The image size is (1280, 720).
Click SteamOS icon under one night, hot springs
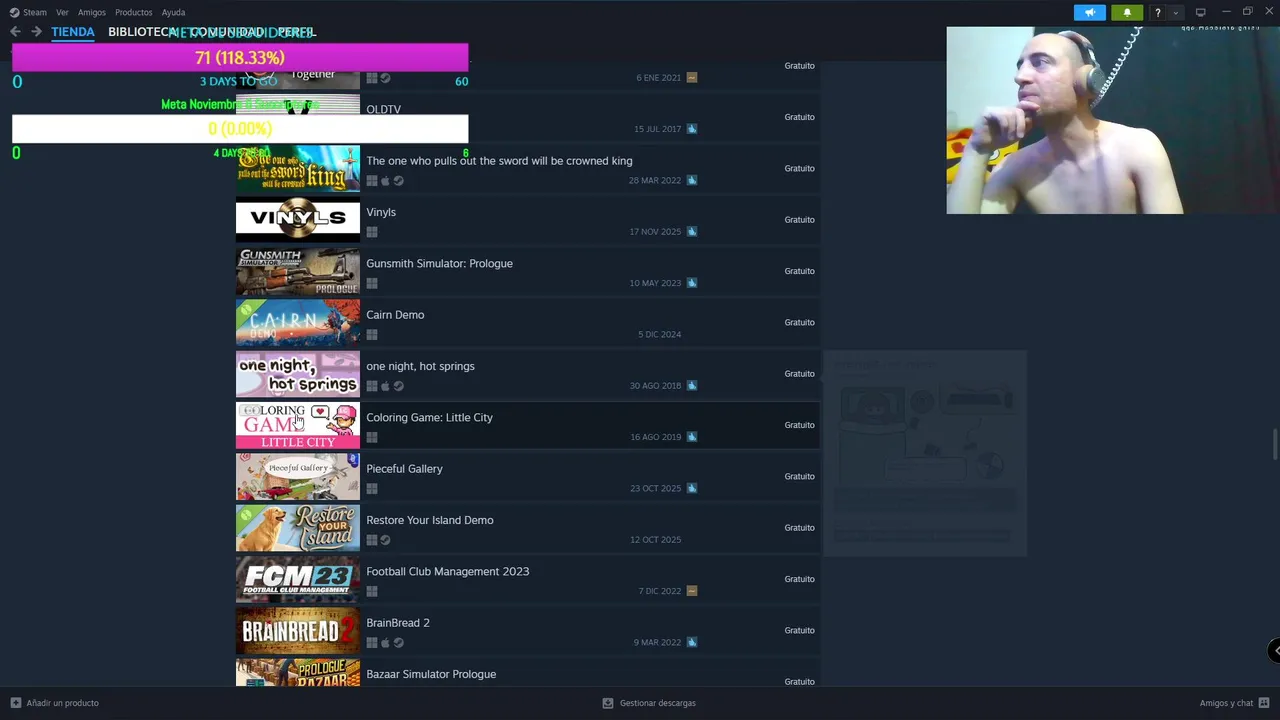pos(398,386)
